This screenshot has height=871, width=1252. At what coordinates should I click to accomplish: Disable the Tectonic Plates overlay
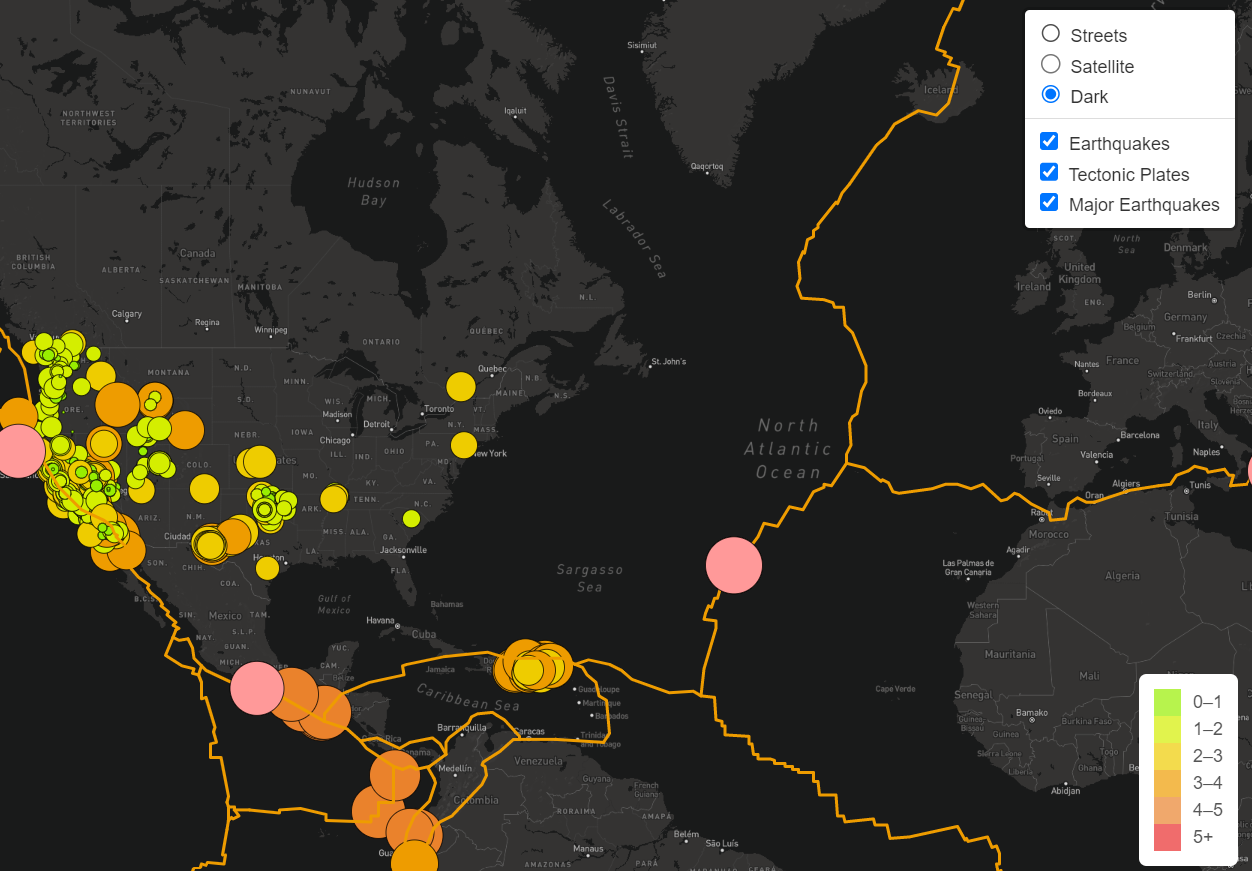pos(1048,171)
